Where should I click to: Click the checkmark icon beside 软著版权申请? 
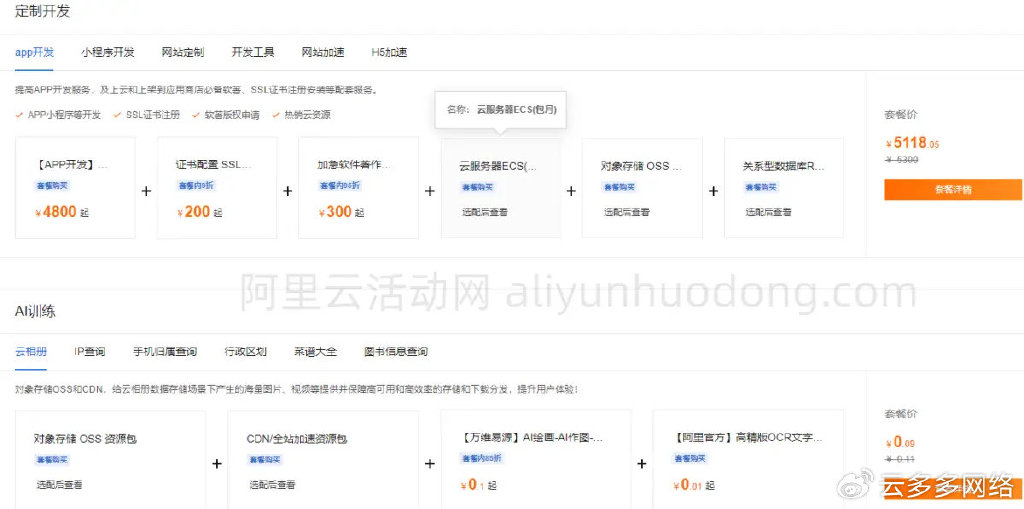pyautogui.click(x=195, y=115)
